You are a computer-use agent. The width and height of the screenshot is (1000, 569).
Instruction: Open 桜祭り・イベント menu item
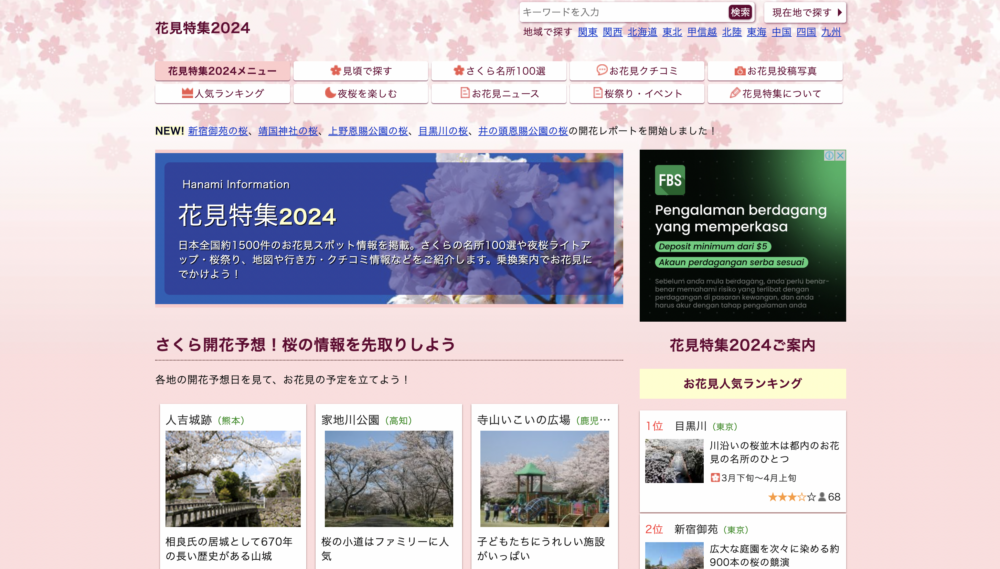click(x=637, y=93)
